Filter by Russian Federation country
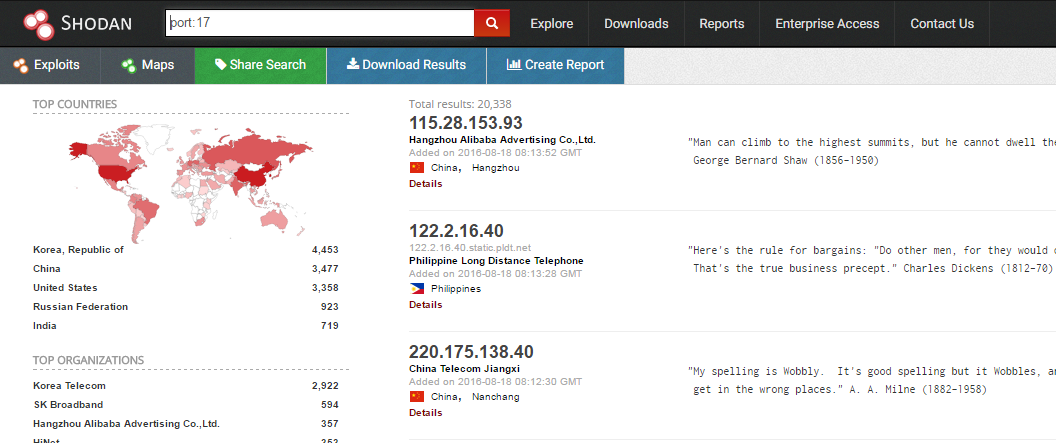 tap(80, 306)
